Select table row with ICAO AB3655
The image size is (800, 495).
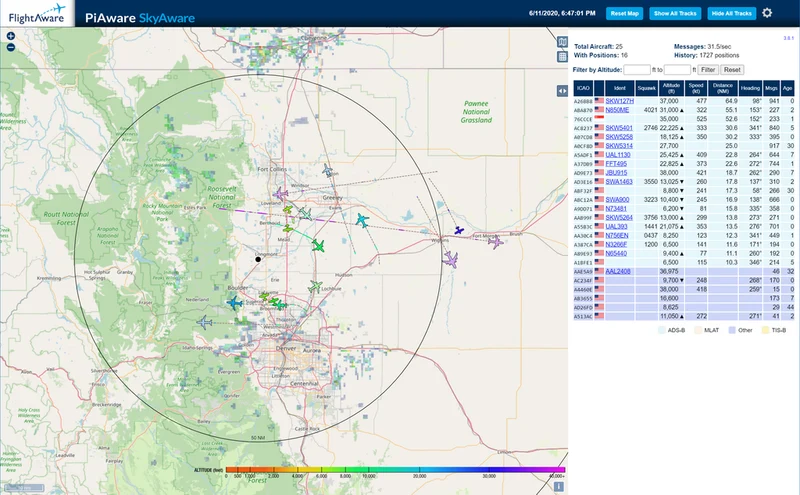684,298
